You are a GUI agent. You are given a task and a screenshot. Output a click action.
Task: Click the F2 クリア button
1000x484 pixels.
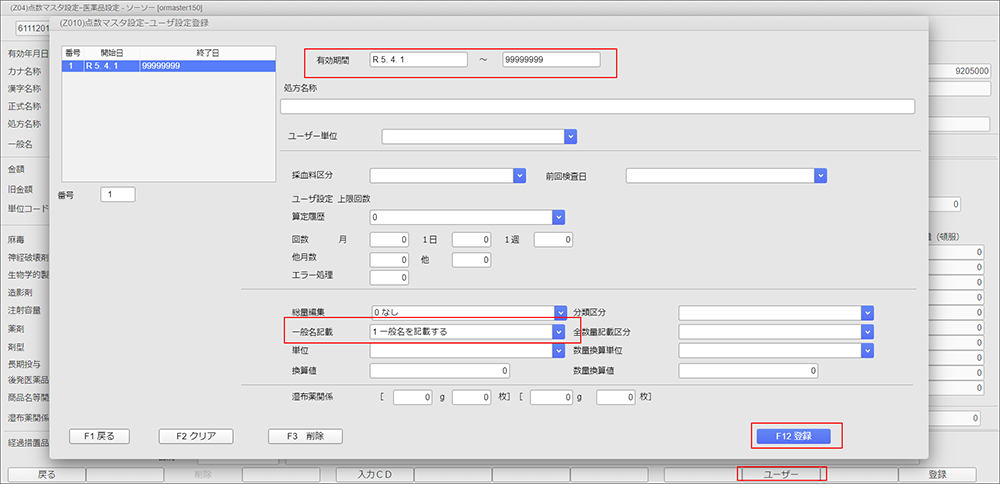[196, 436]
